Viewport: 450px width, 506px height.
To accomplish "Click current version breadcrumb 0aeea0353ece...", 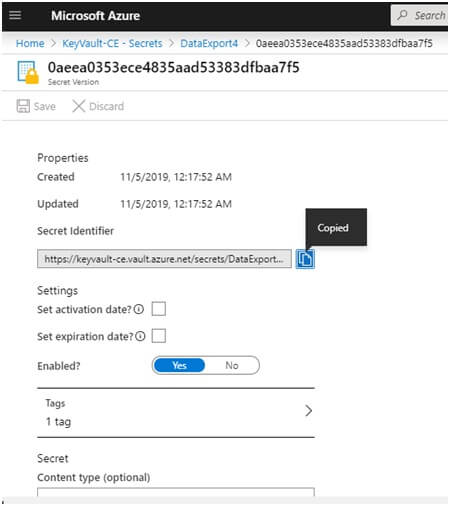I will coord(344,43).
